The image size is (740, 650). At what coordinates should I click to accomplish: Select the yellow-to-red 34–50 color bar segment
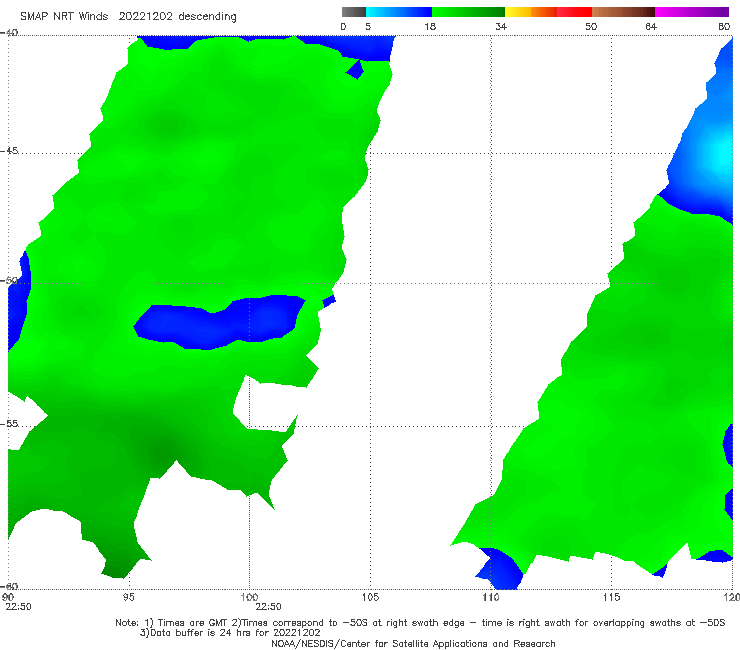click(x=548, y=12)
